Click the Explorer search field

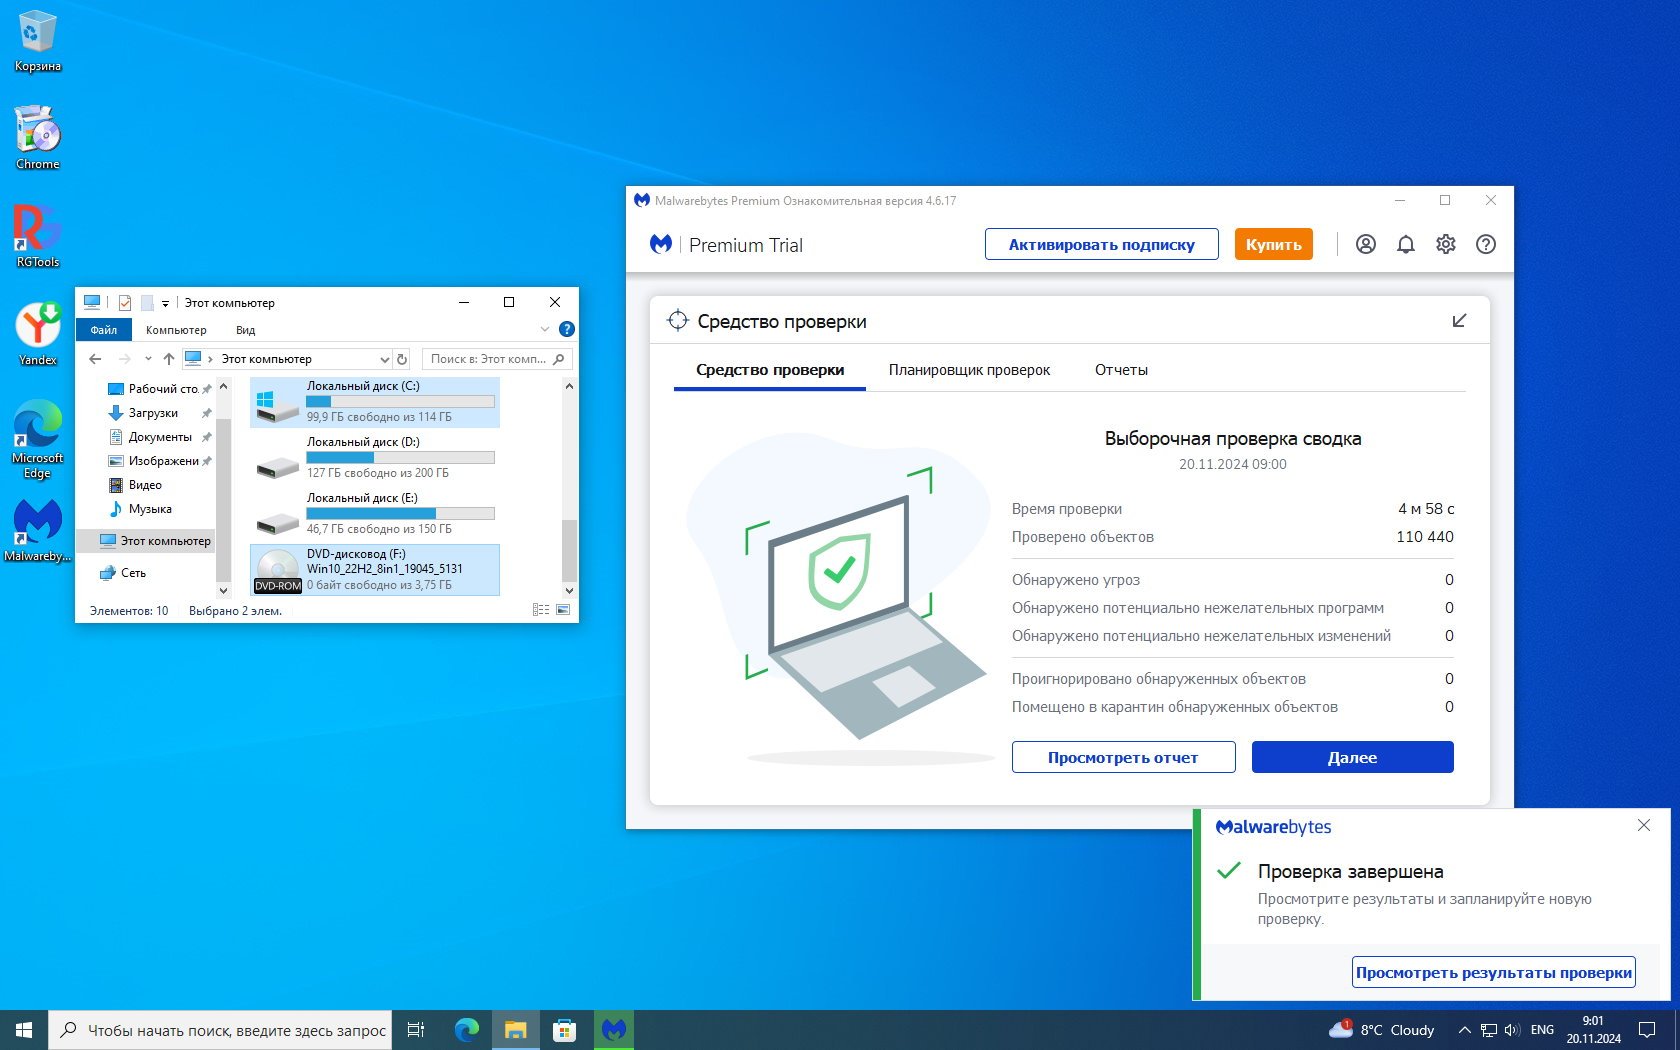coord(488,359)
